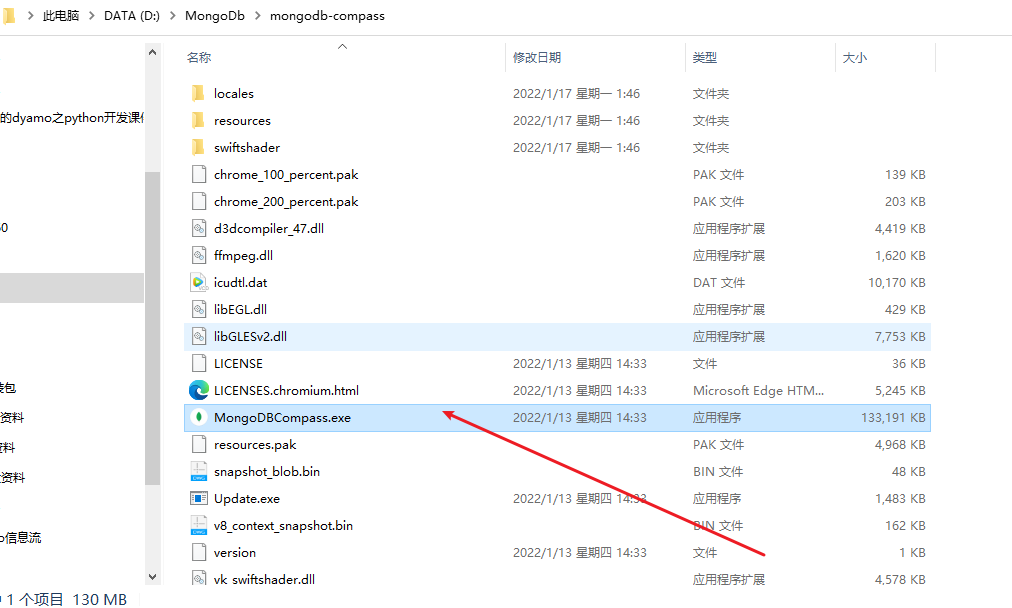The height and width of the screenshot is (608, 1012).
Task: Select the d3dcompiler_47.dll file name
Action: (268, 228)
